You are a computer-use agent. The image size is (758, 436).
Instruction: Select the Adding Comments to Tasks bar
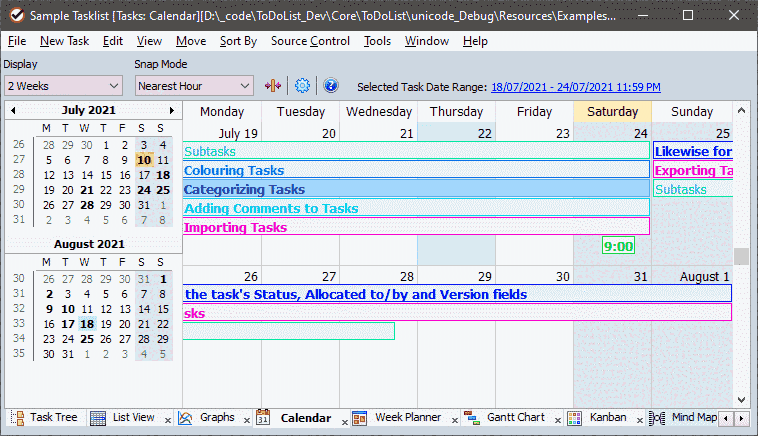(x=416, y=208)
